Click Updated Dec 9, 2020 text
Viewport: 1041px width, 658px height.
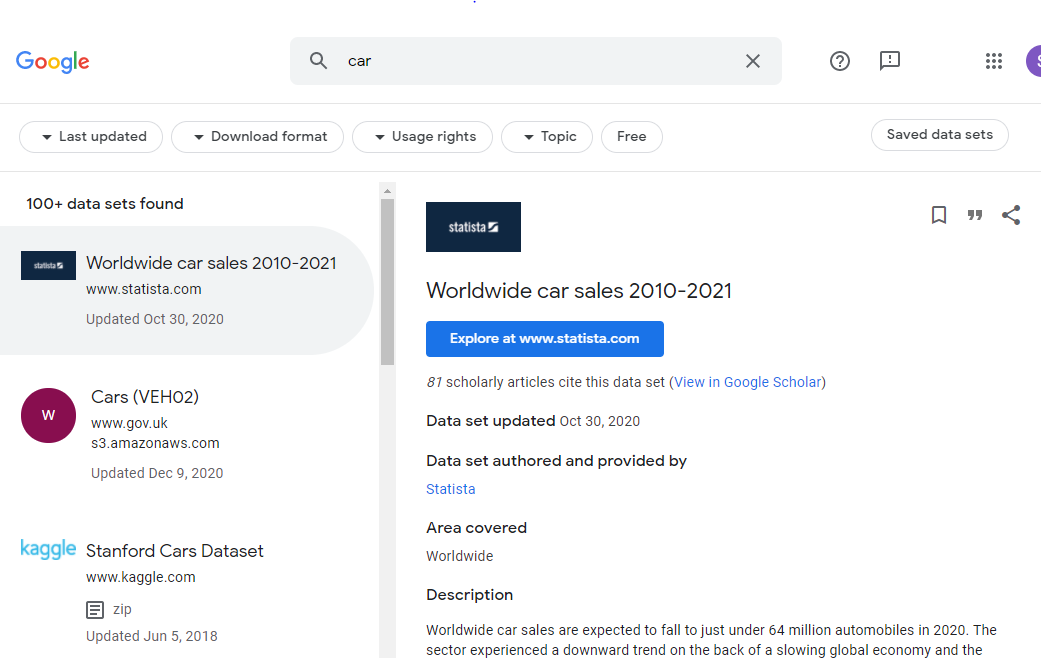point(157,473)
